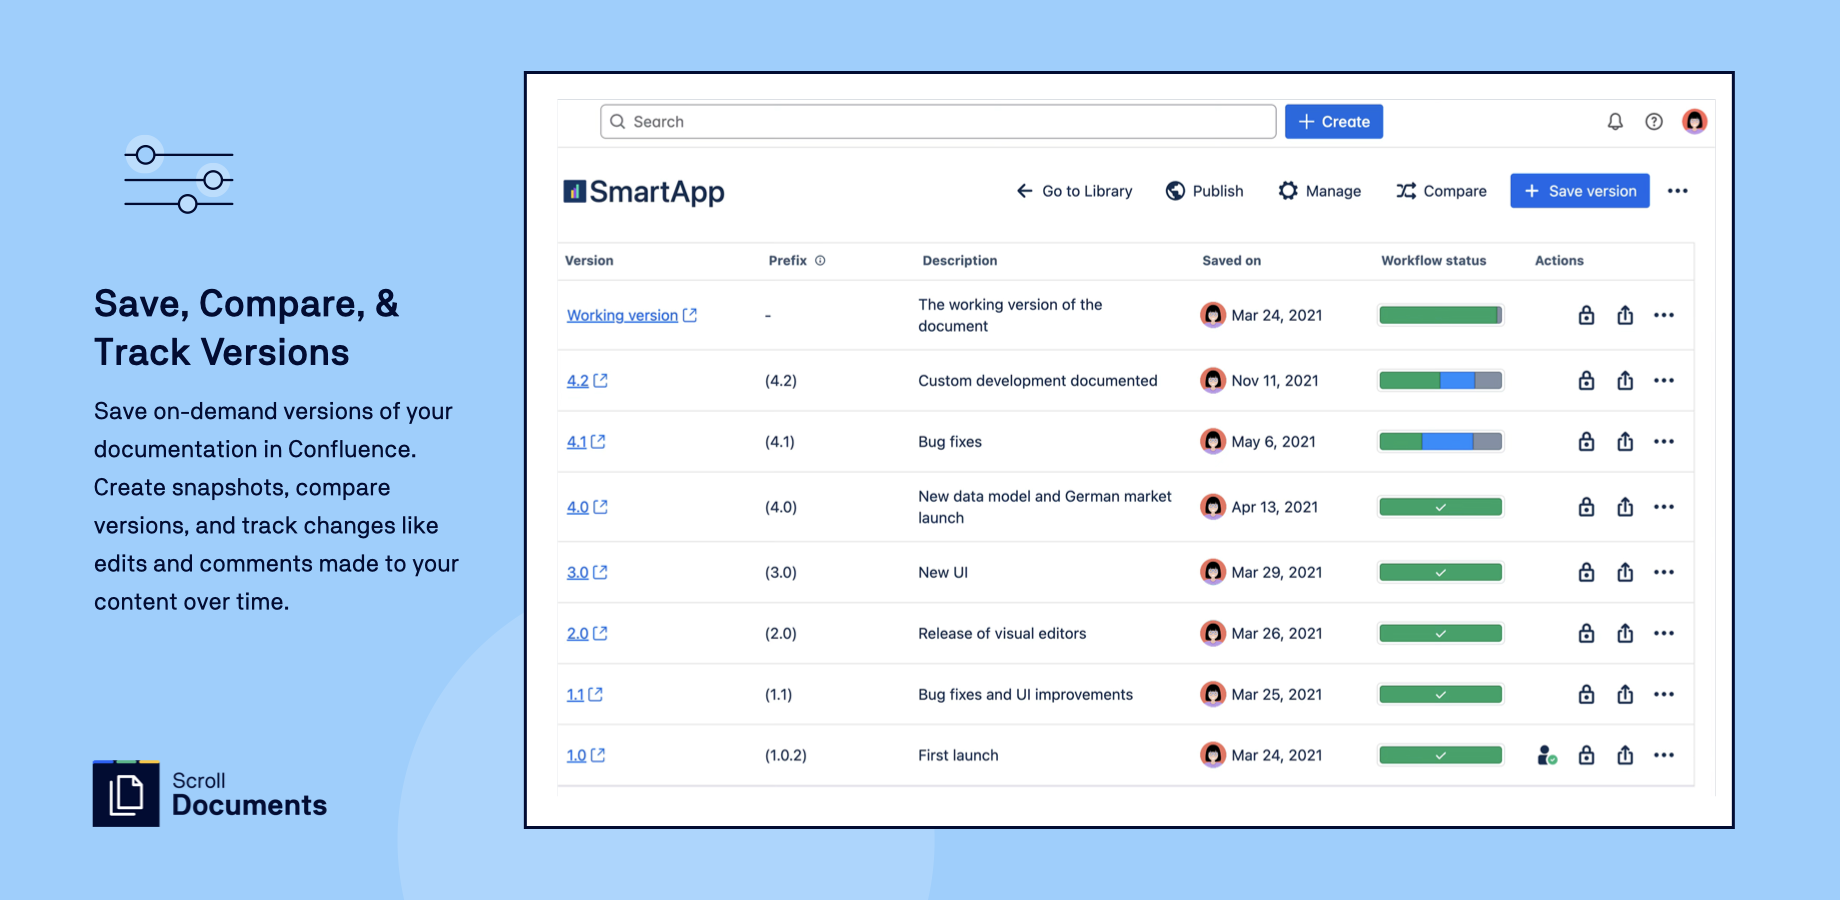This screenshot has width=1840, height=900.
Task: Select the Publish globe icon
Action: (1175, 190)
